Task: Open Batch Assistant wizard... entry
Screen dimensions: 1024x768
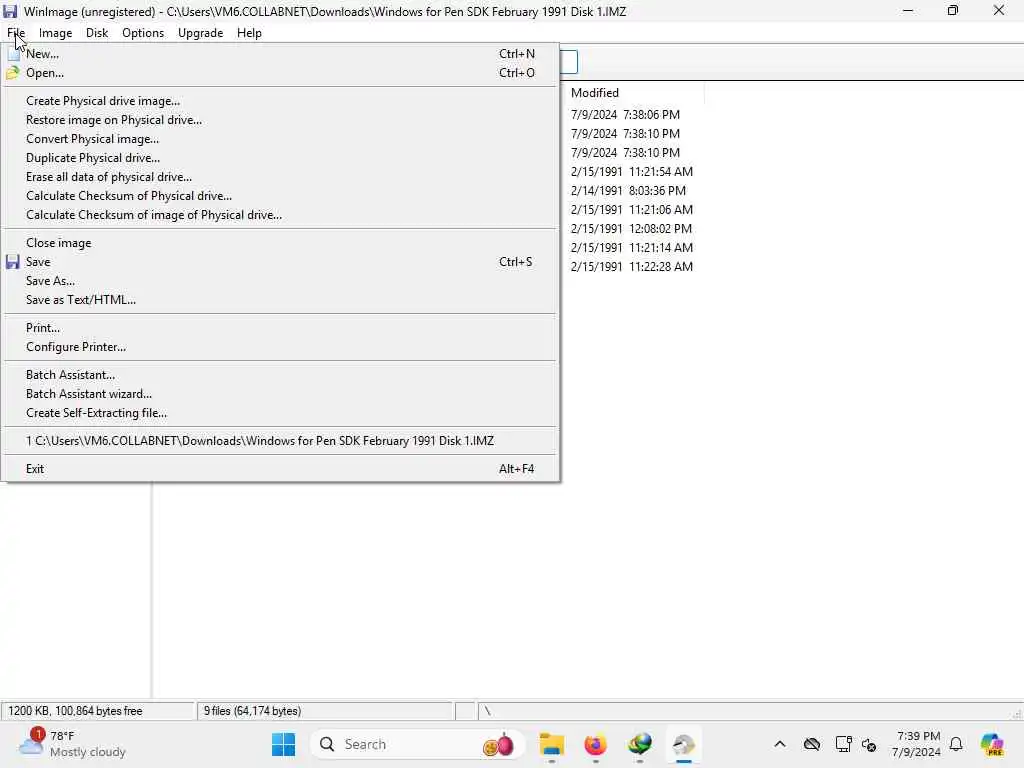Action: (281, 394)
